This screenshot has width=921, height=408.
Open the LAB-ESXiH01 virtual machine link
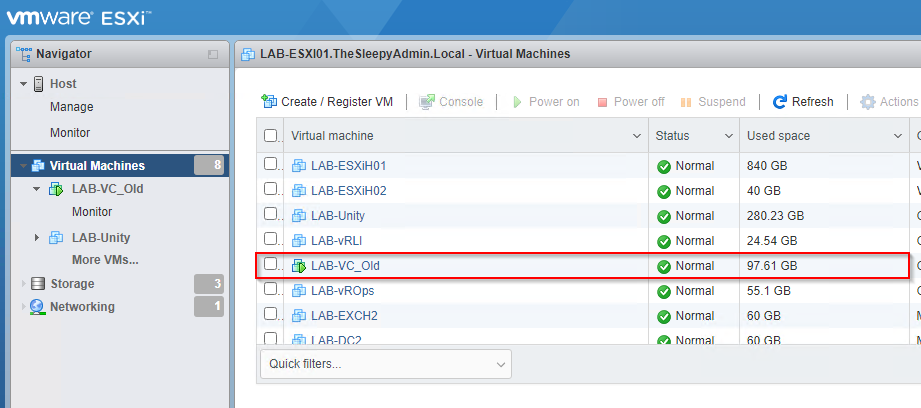349,166
